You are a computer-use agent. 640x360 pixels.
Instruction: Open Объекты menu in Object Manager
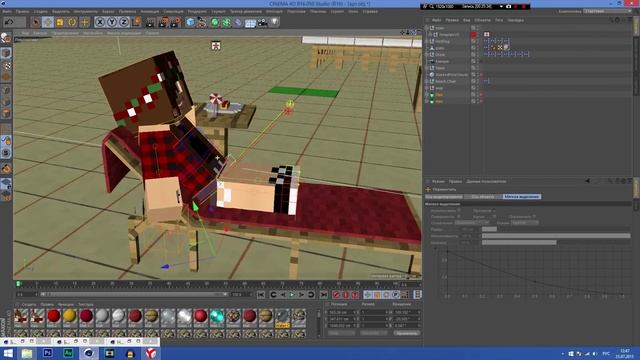tap(482, 20)
